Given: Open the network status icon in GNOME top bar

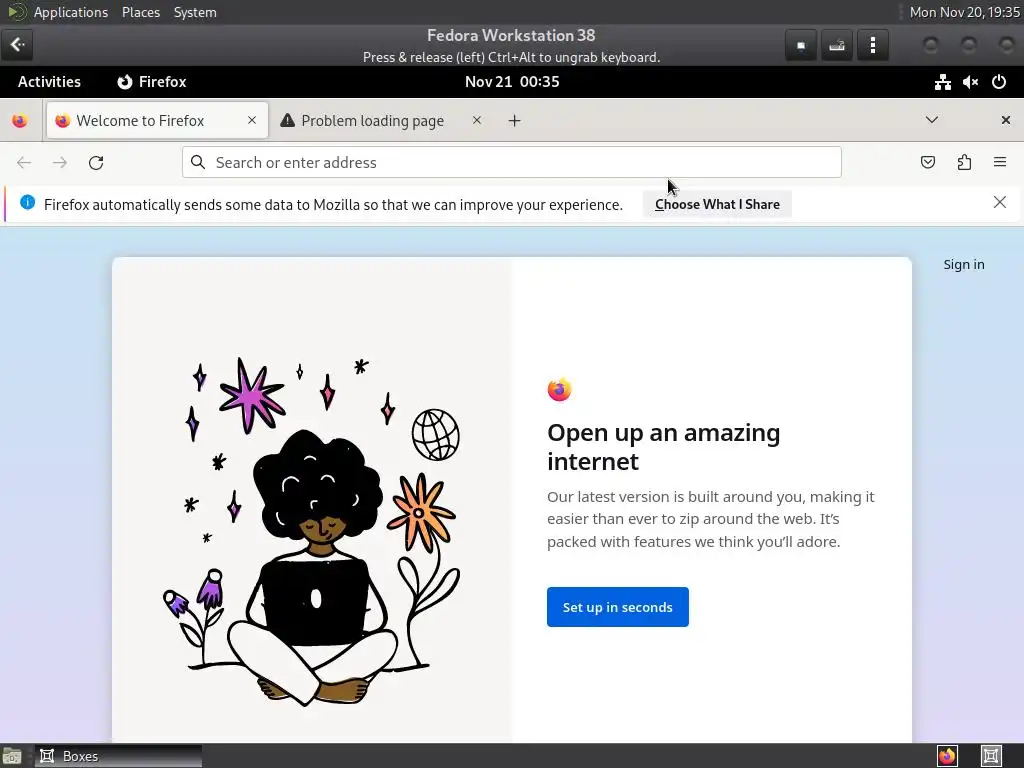Looking at the screenshot, I should point(942,82).
